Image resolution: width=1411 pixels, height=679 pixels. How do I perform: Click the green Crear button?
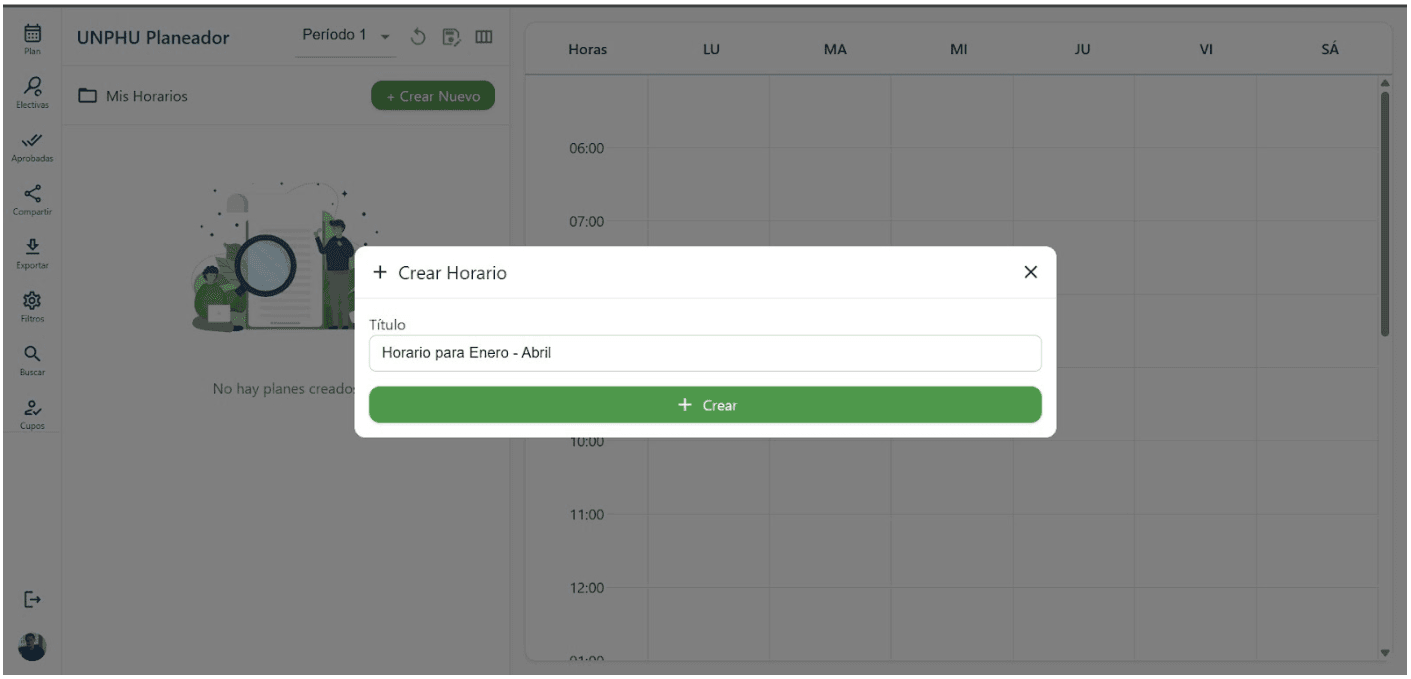pyautogui.click(x=705, y=405)
